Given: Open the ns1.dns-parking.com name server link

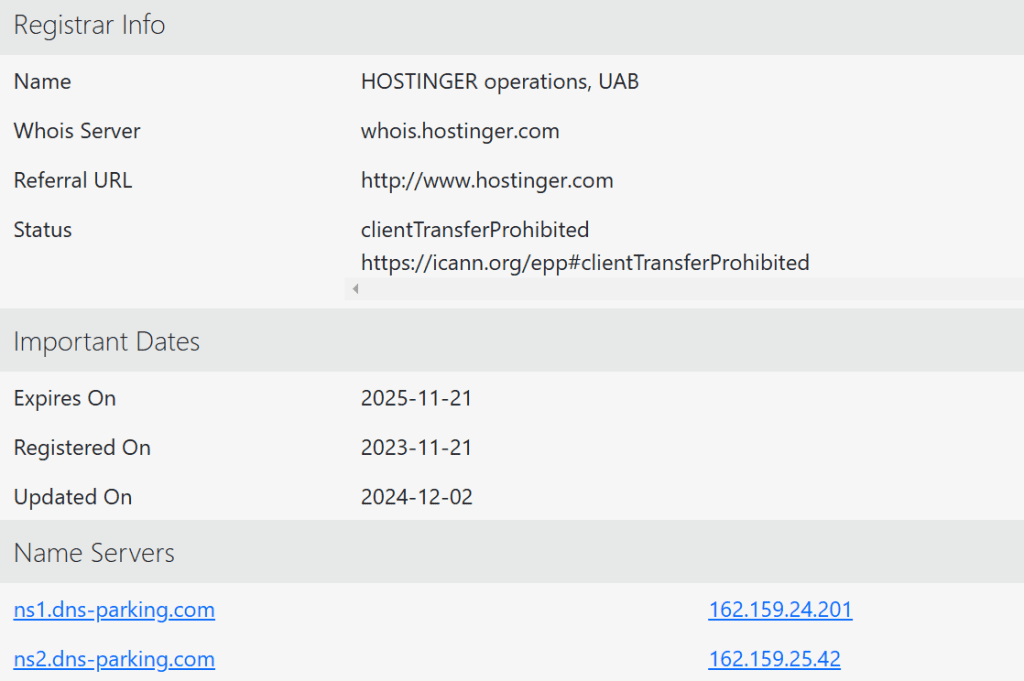Looking at the screenshot, I should coord(114,609).
